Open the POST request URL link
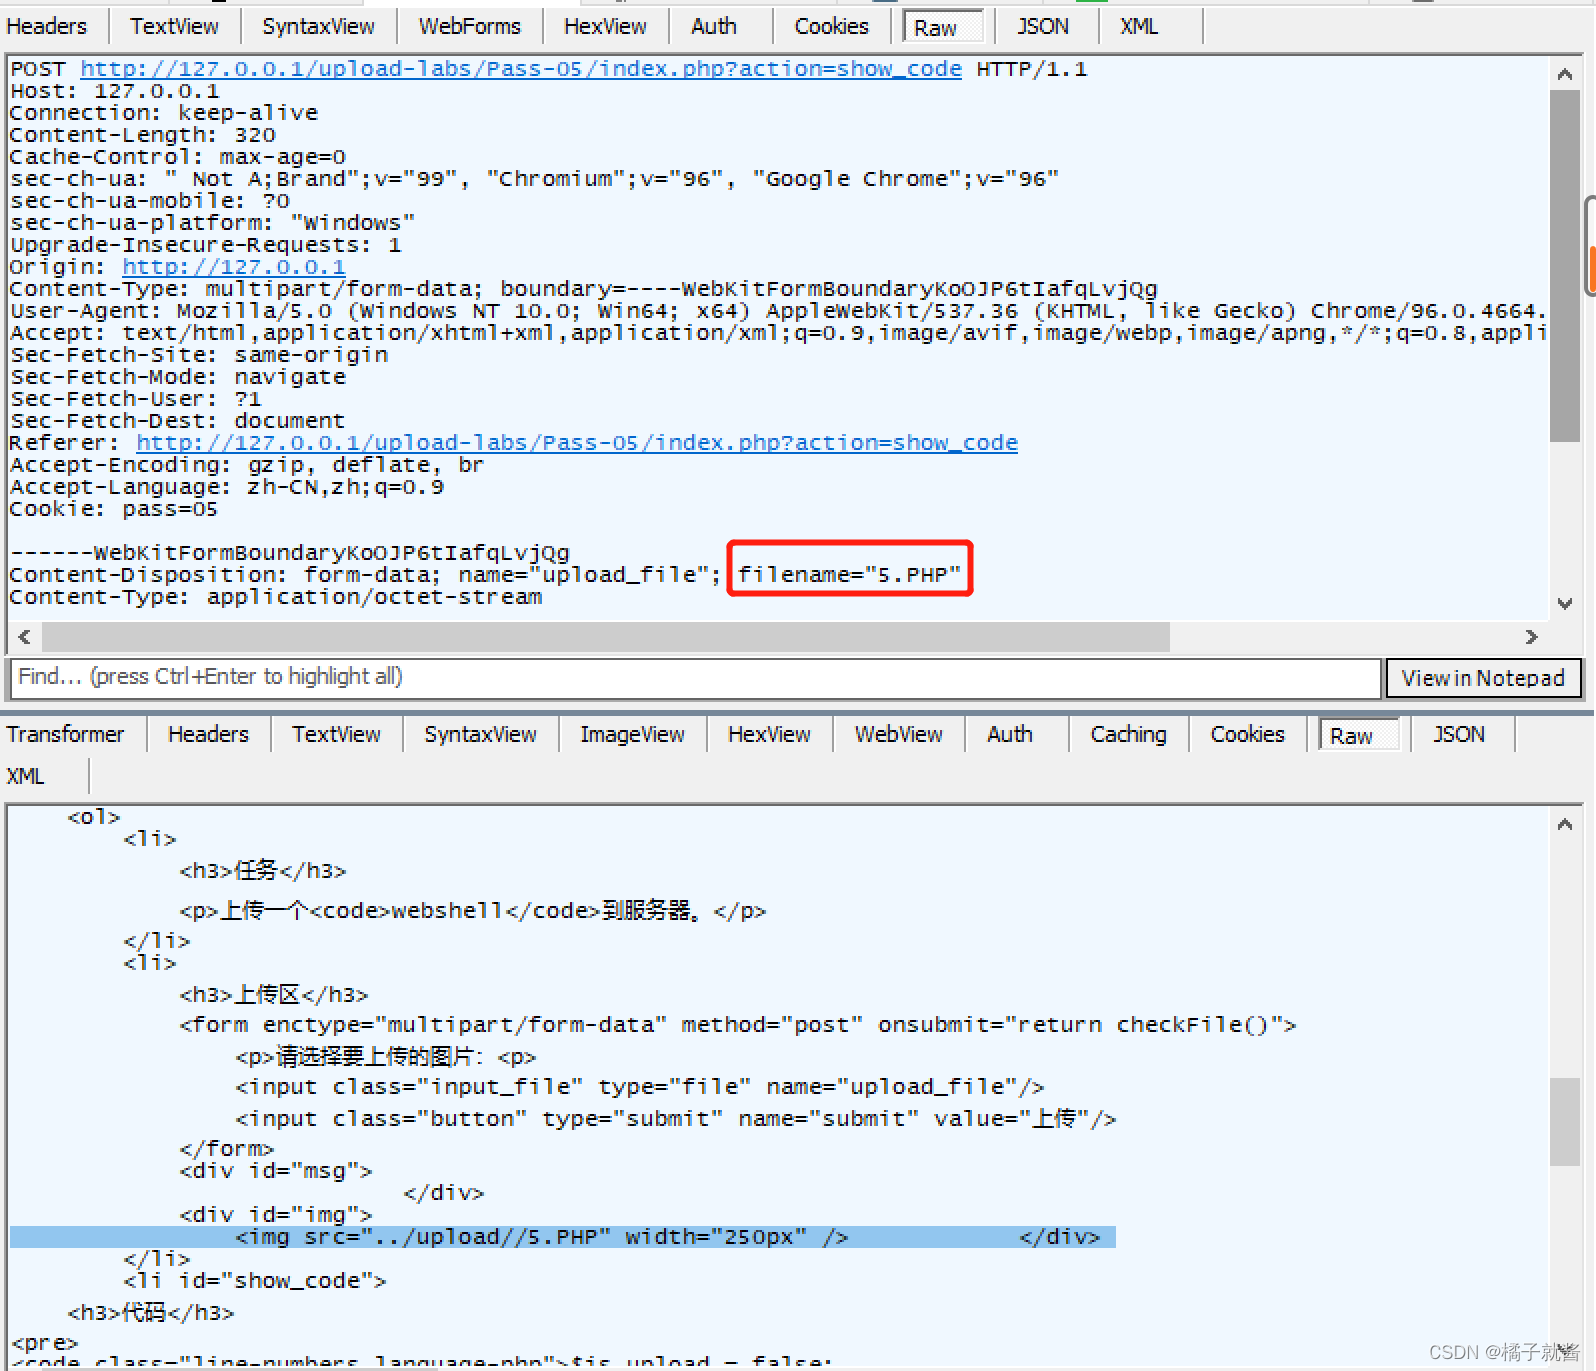The image size is (1596, 1371). click(x=521, y=69)
